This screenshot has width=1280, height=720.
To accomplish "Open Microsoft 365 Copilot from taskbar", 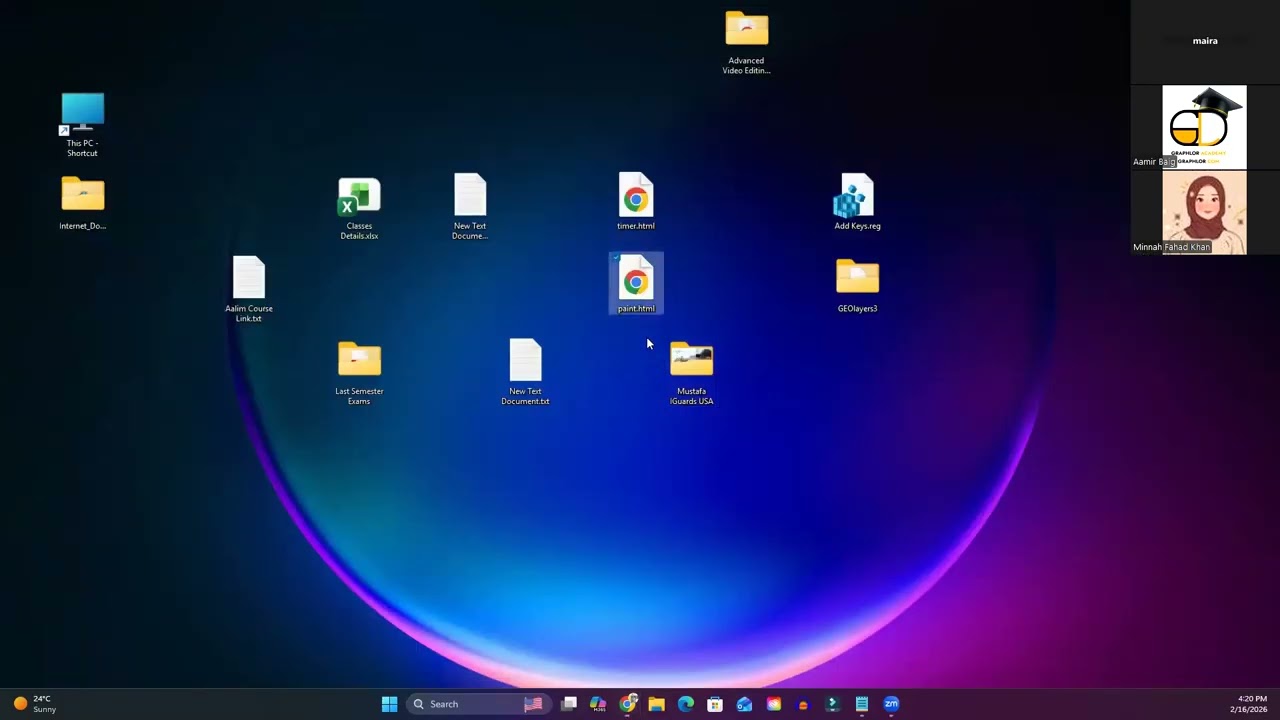I will (x=598, y=704).
